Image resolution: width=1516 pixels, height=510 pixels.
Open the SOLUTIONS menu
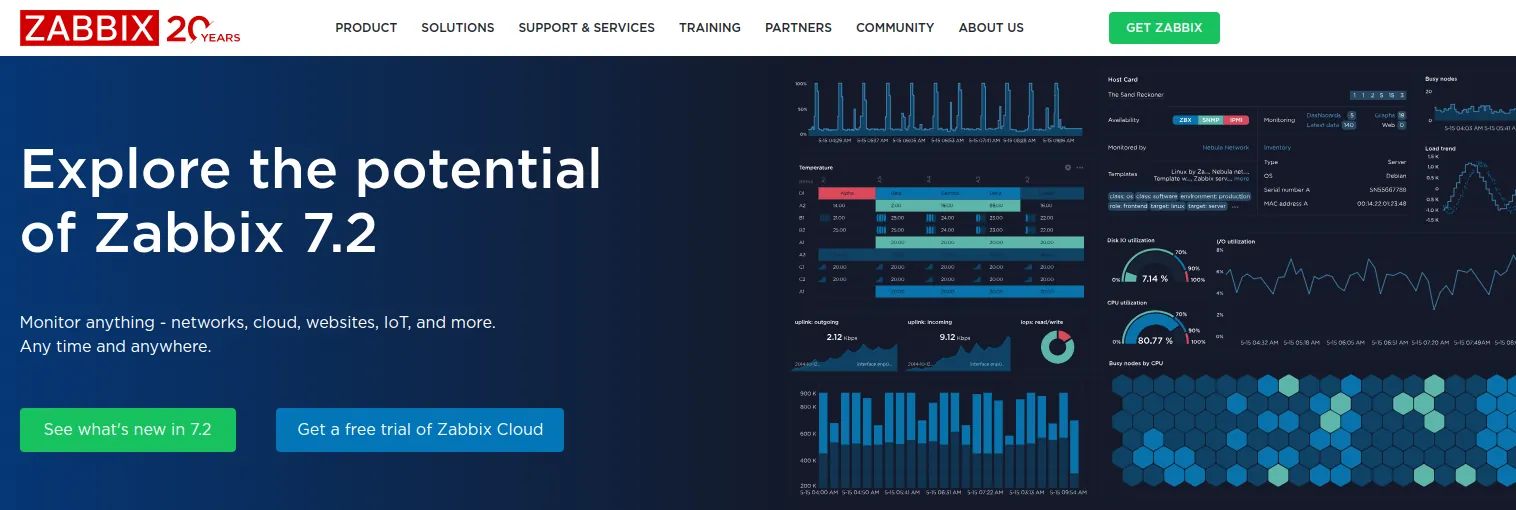click(457, 28)
